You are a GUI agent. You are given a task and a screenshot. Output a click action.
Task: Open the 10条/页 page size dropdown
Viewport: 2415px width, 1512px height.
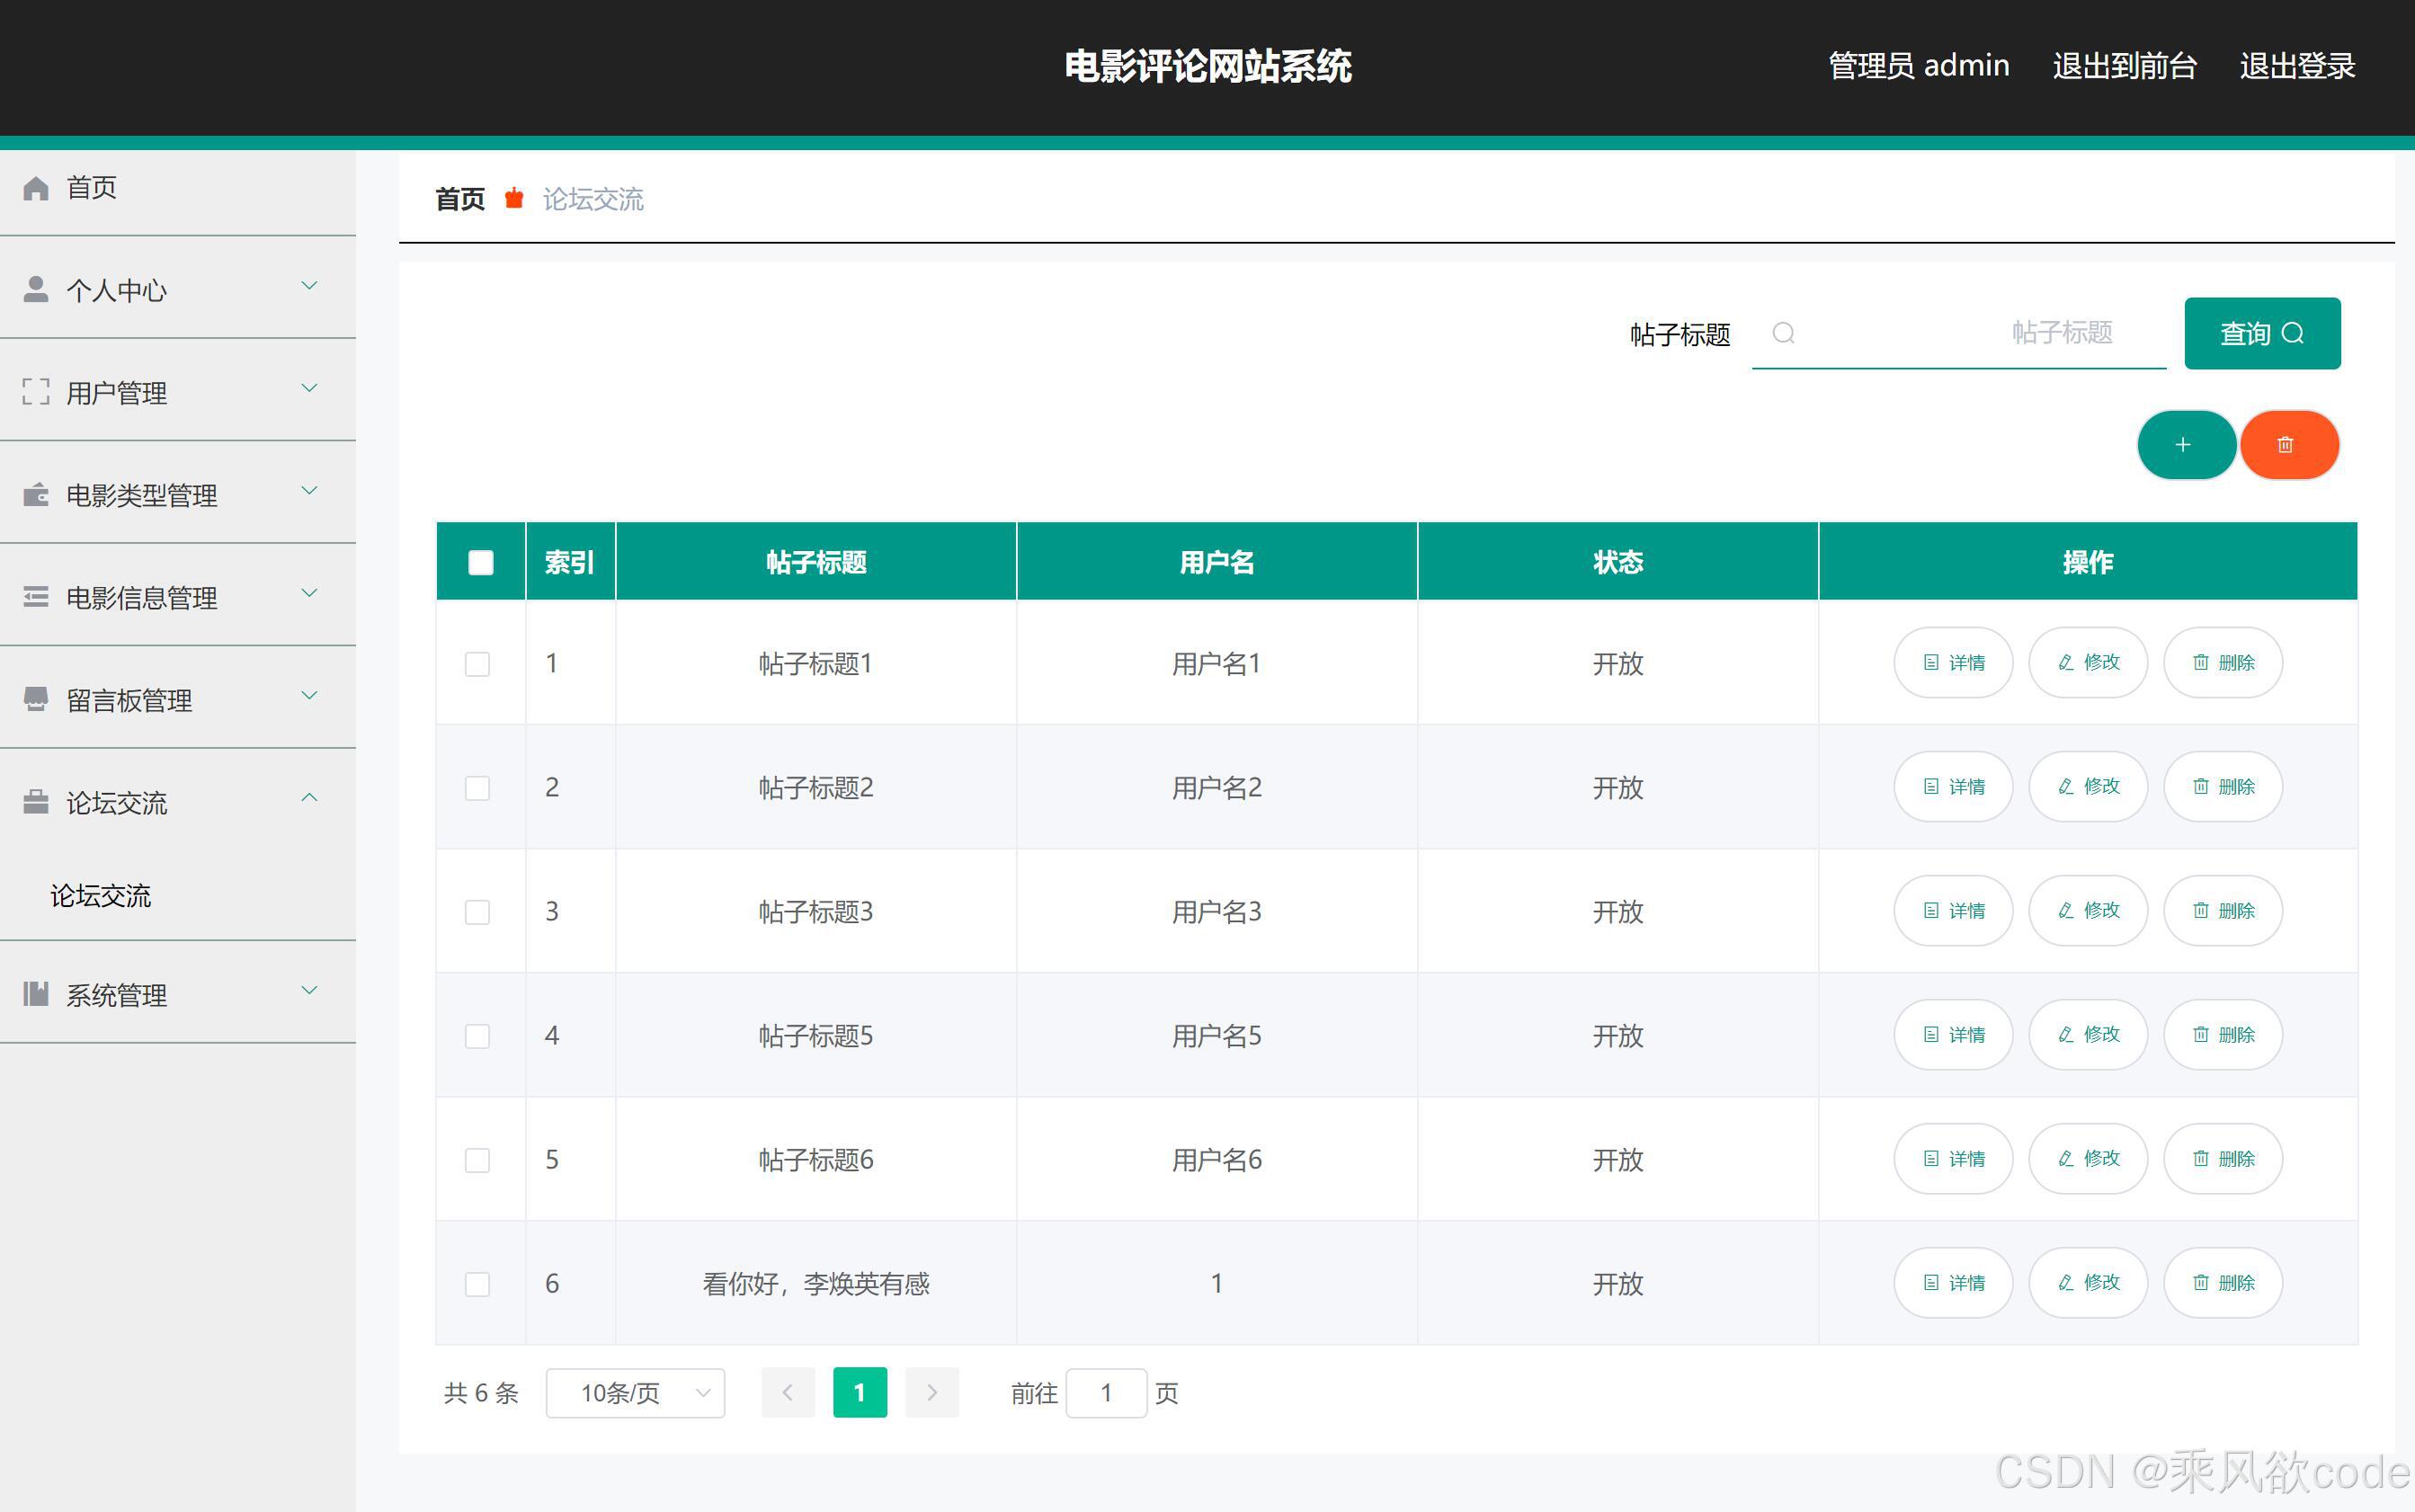pos(634,1392)
